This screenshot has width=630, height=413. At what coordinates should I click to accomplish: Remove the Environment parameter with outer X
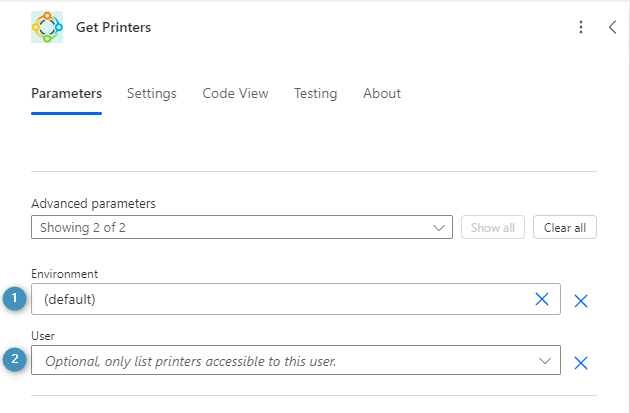pos(581,300)
